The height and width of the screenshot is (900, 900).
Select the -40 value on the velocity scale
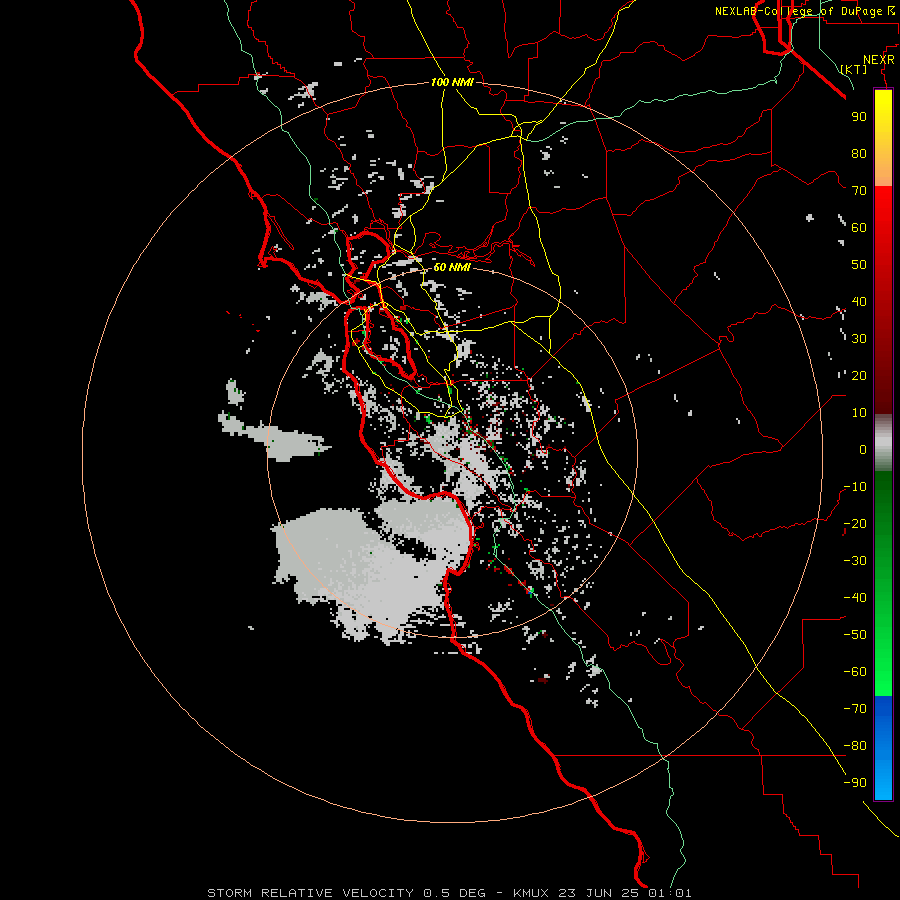click(x=855, y=598)
